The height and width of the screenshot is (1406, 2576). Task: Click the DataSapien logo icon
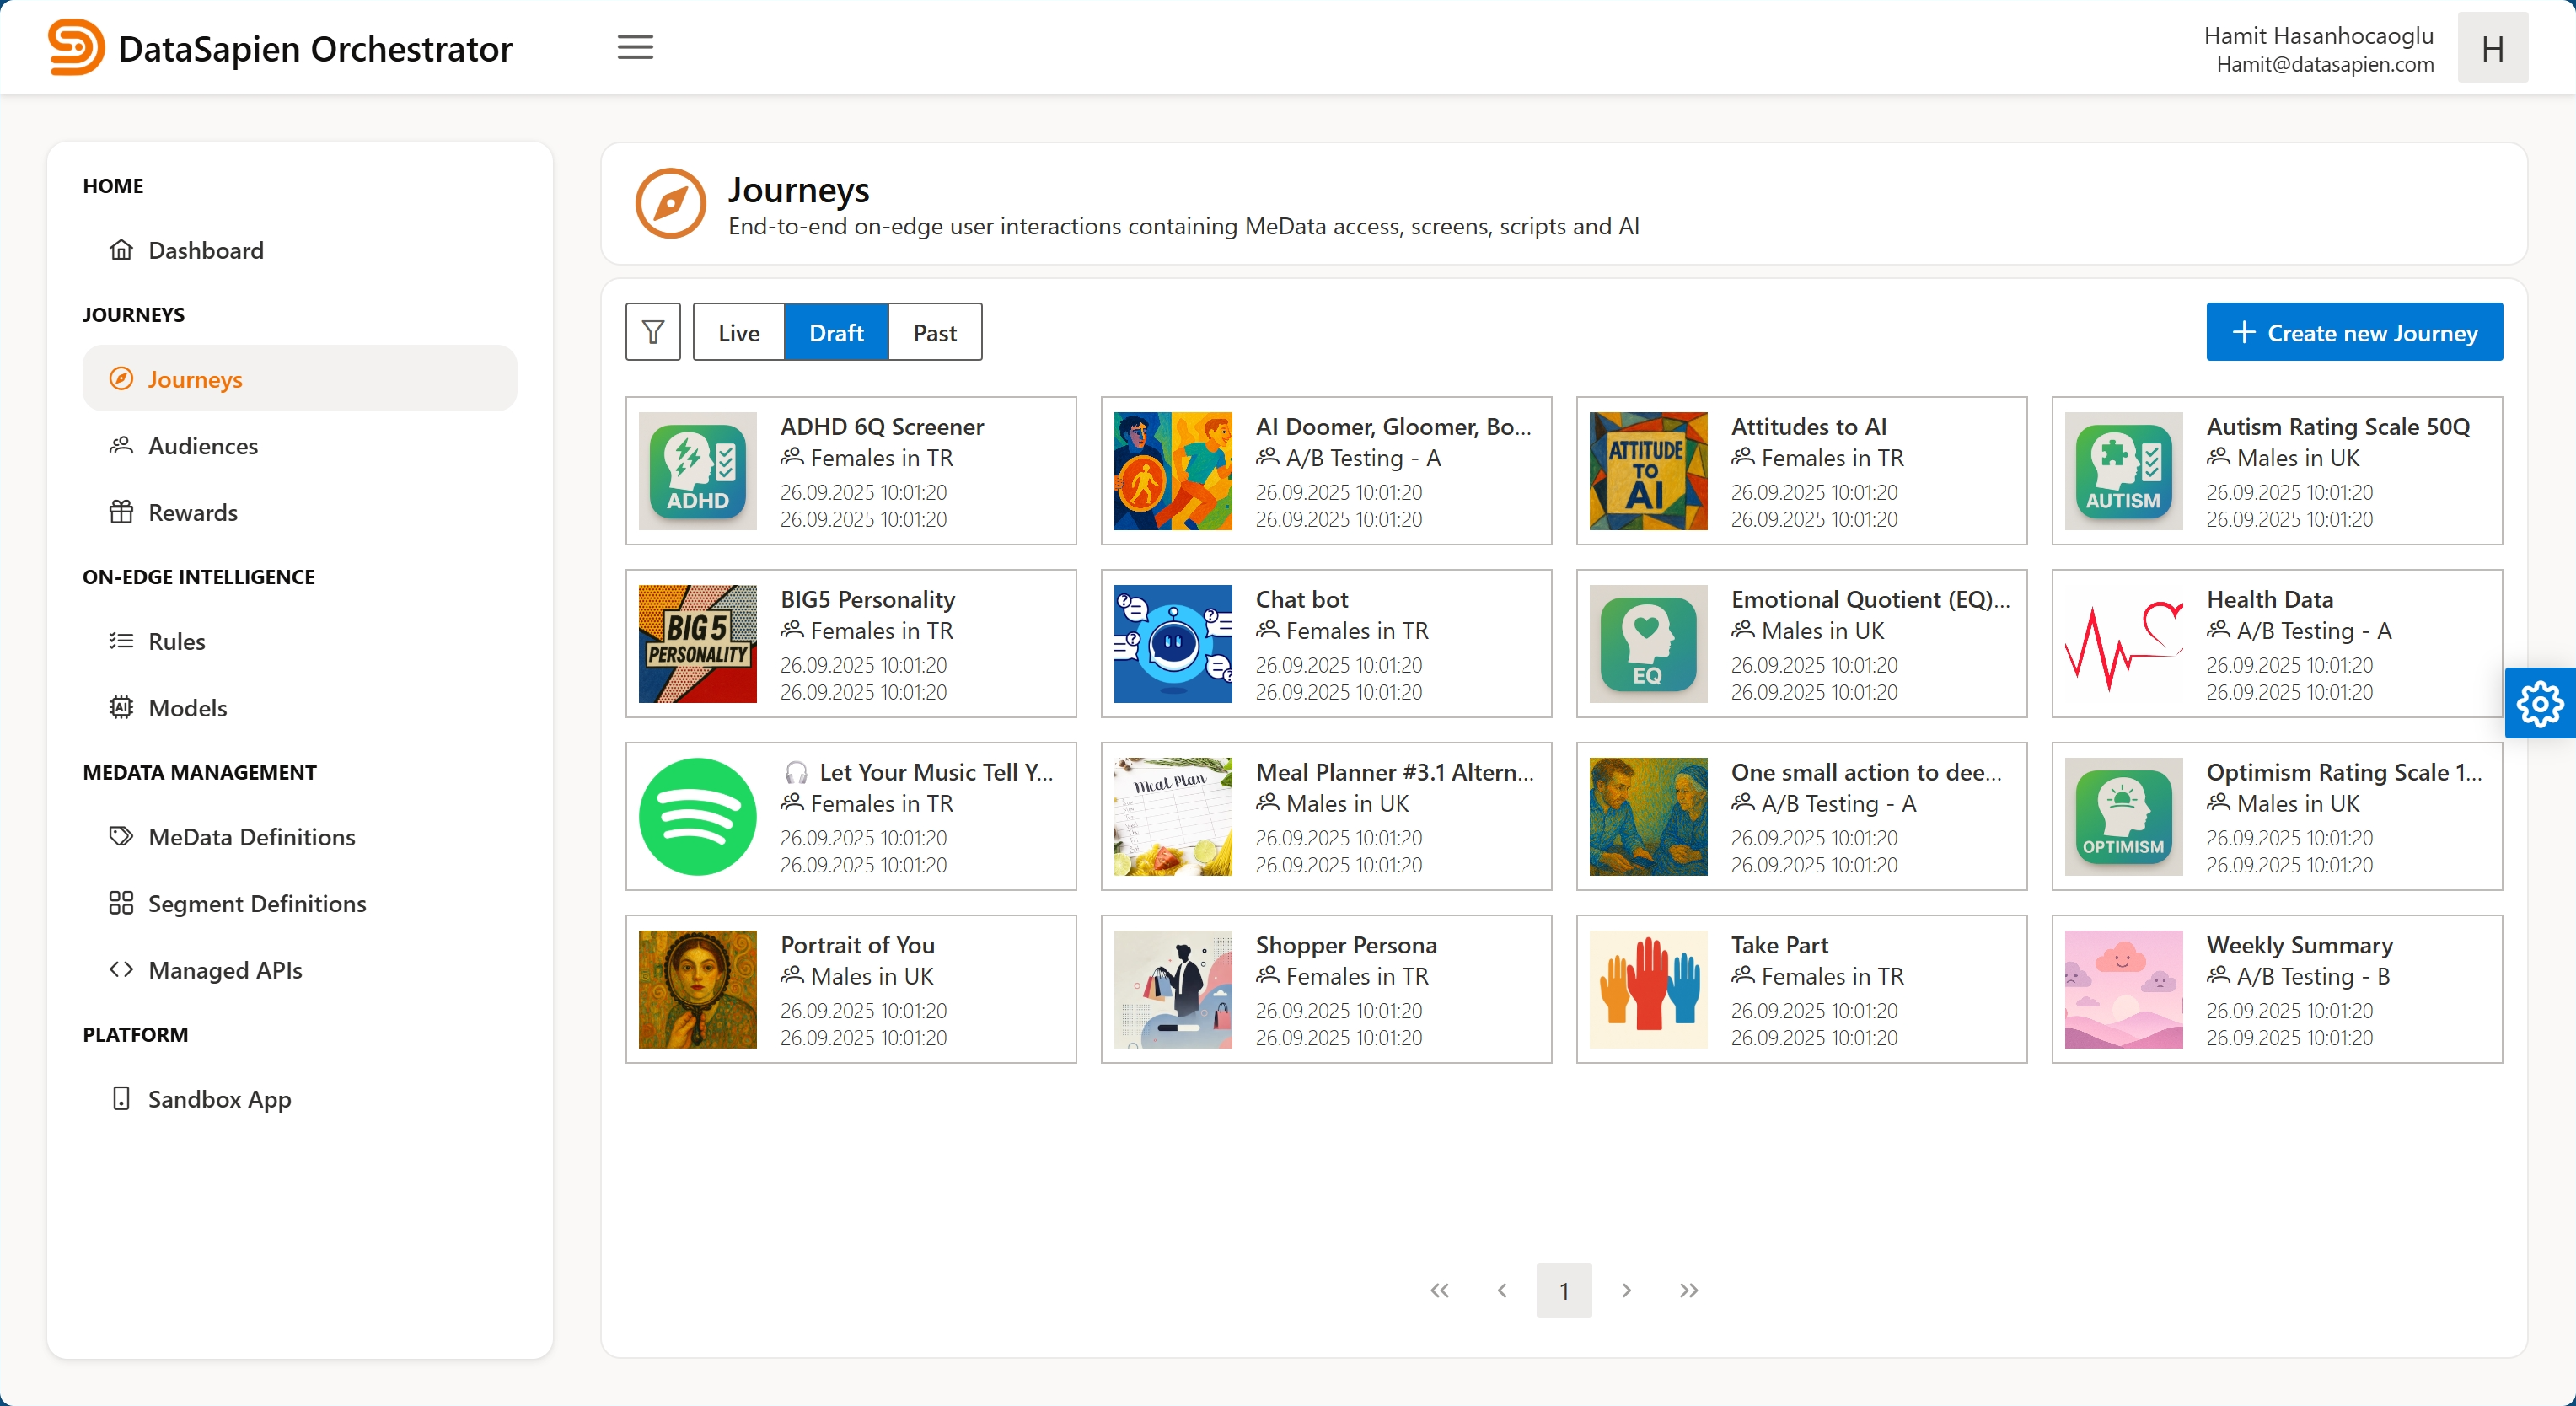[x=75, y=47]
